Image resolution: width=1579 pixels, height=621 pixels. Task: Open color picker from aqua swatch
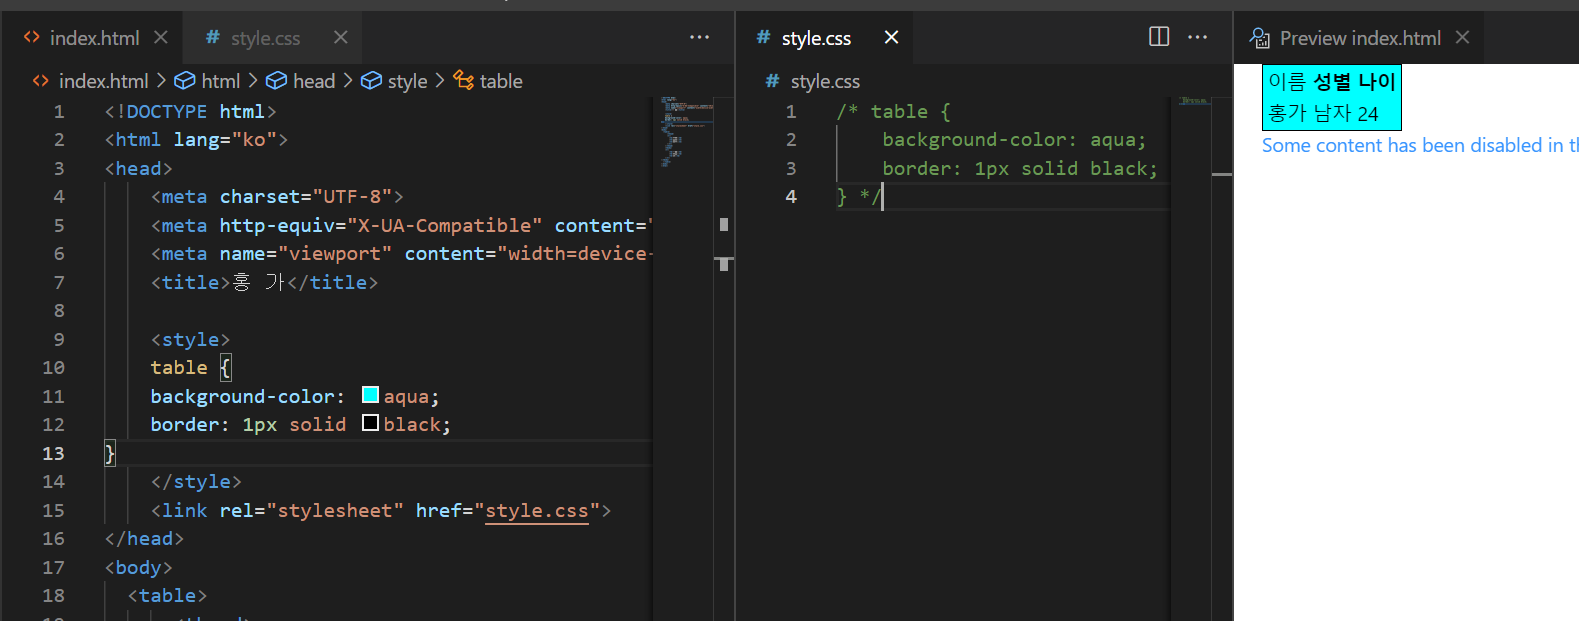[x=370, y=395]
